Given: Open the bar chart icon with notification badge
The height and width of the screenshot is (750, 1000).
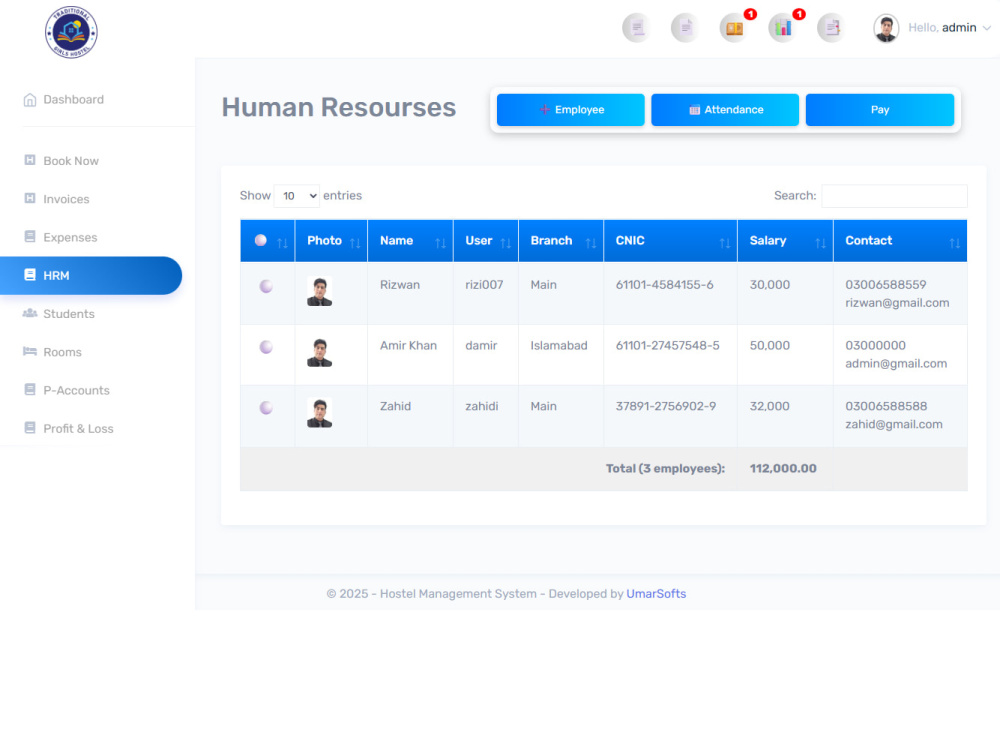Looking at the screenshot, I should [783, 28].
